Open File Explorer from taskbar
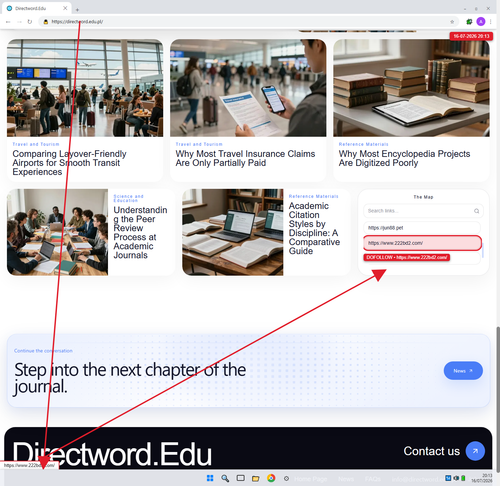This screenshot has width=500, height=486. pos(256,478)
